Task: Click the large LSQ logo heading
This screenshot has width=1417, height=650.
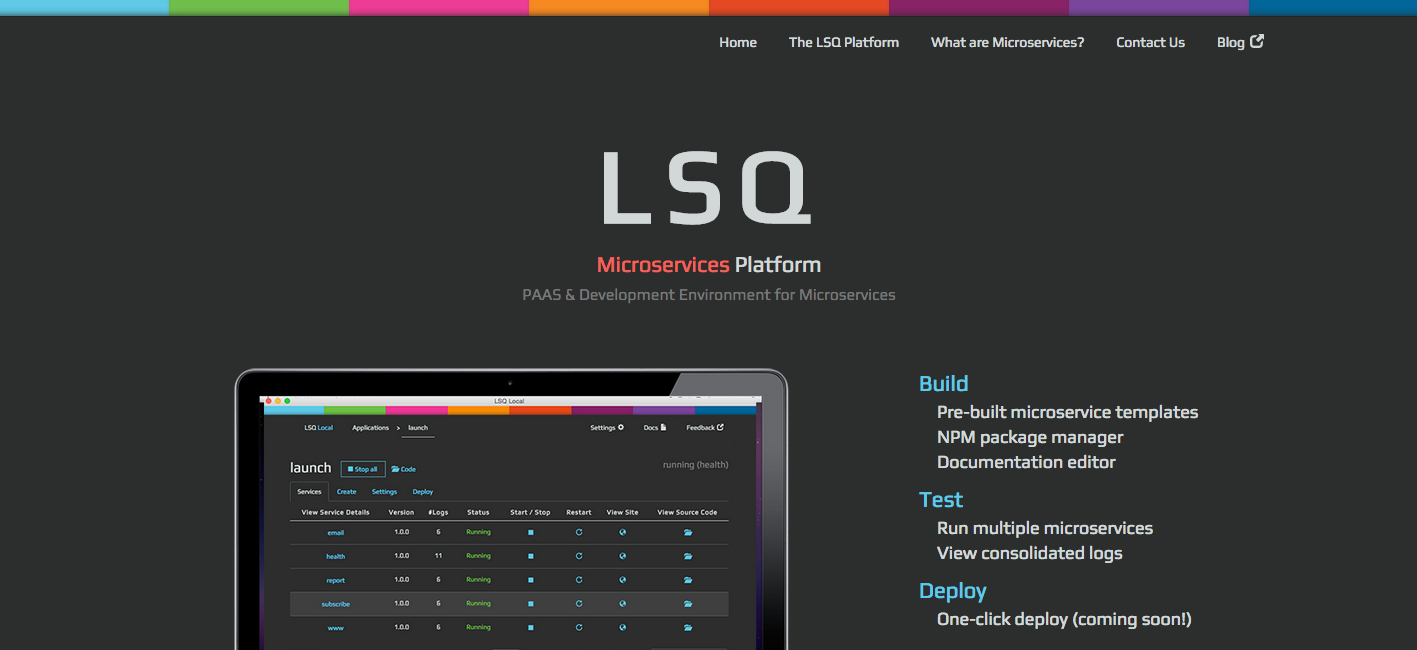Action: [x=707, y=187]
